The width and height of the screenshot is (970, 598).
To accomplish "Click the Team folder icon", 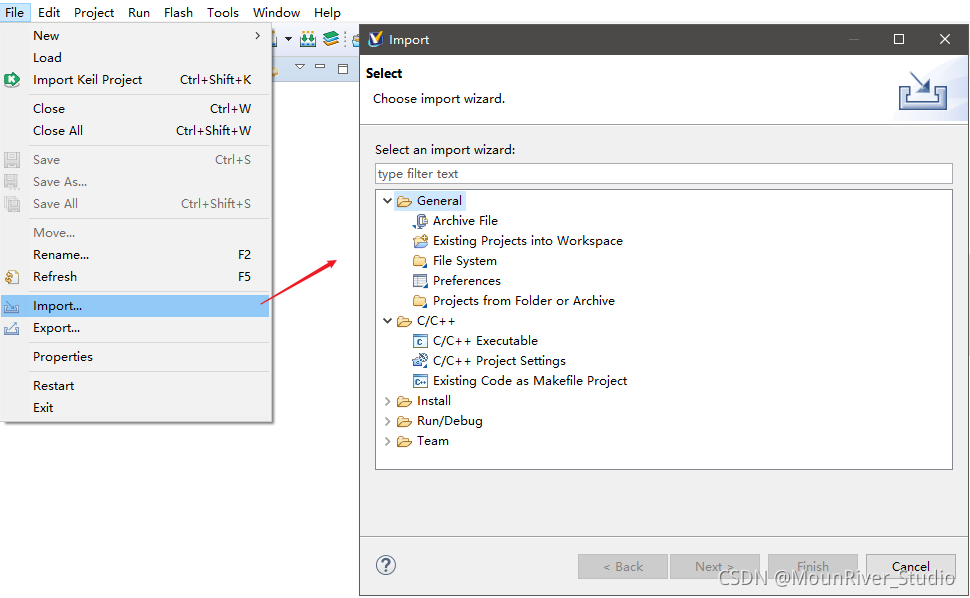I will coord(404,442).
